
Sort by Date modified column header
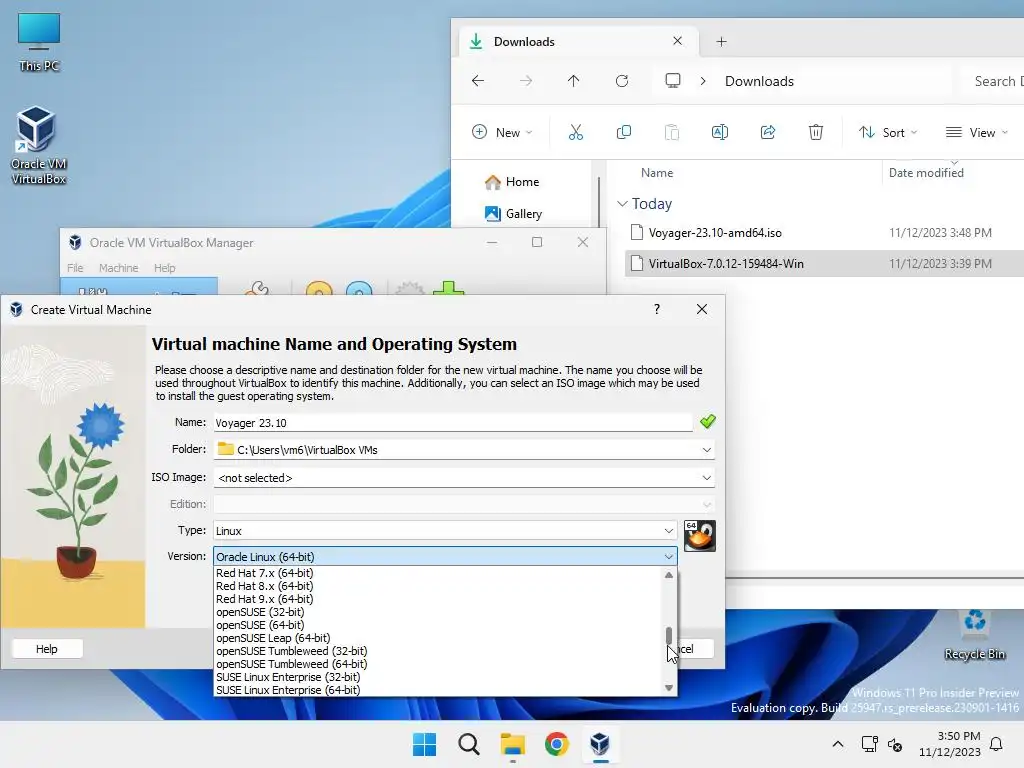click(x=926, y=172)
